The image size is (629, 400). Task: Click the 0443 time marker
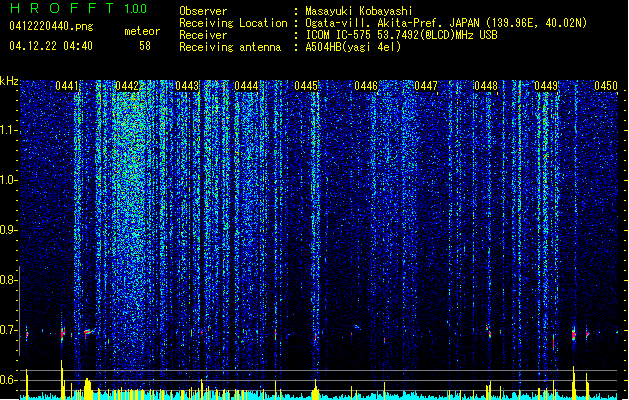pyautogui.click(x=187, y=86)
